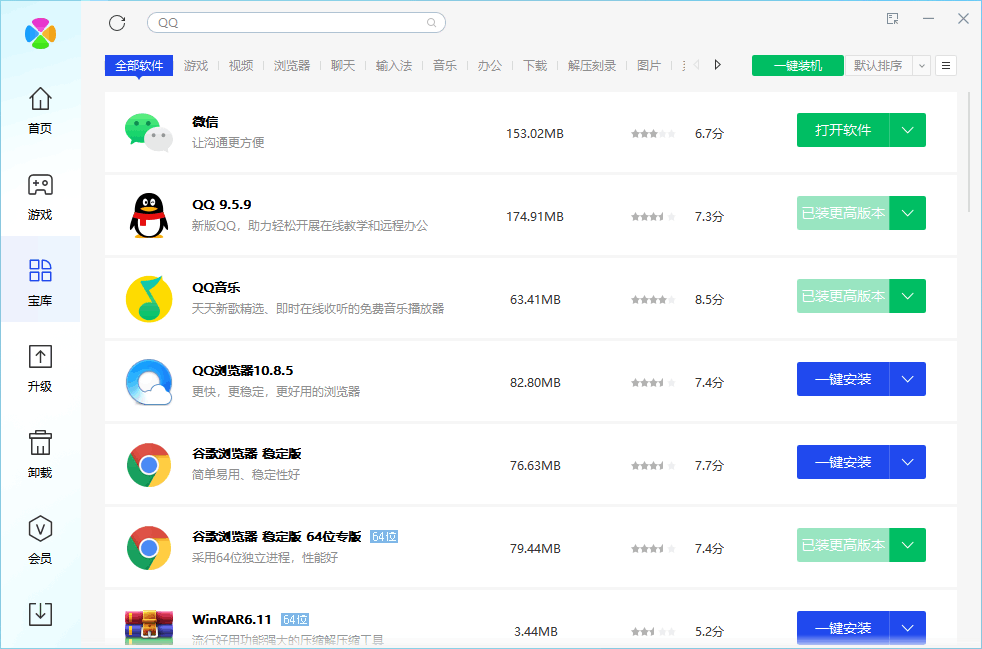The image size is (982, 649).
Task: Open 游戏 section in sidebar
Action: pos(40,197)
